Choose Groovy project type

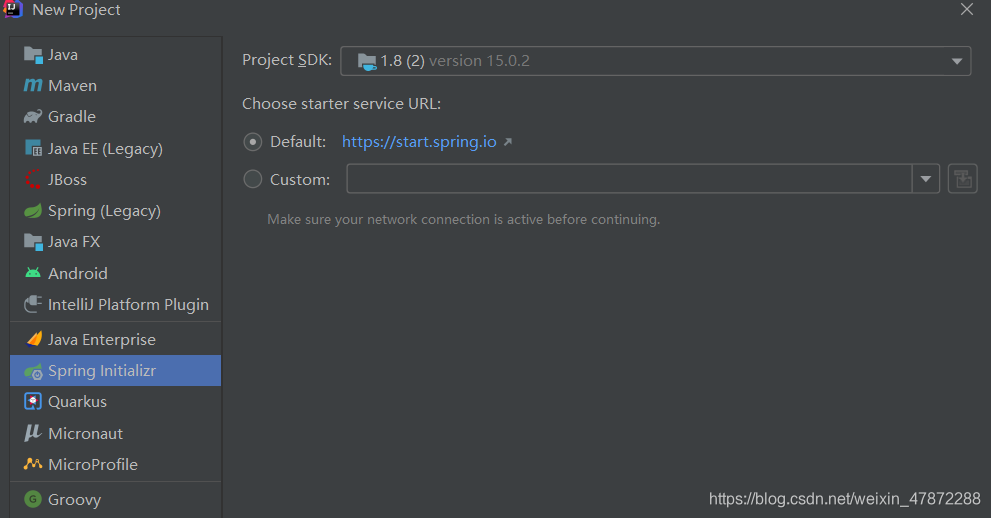[x=116, y=499]
